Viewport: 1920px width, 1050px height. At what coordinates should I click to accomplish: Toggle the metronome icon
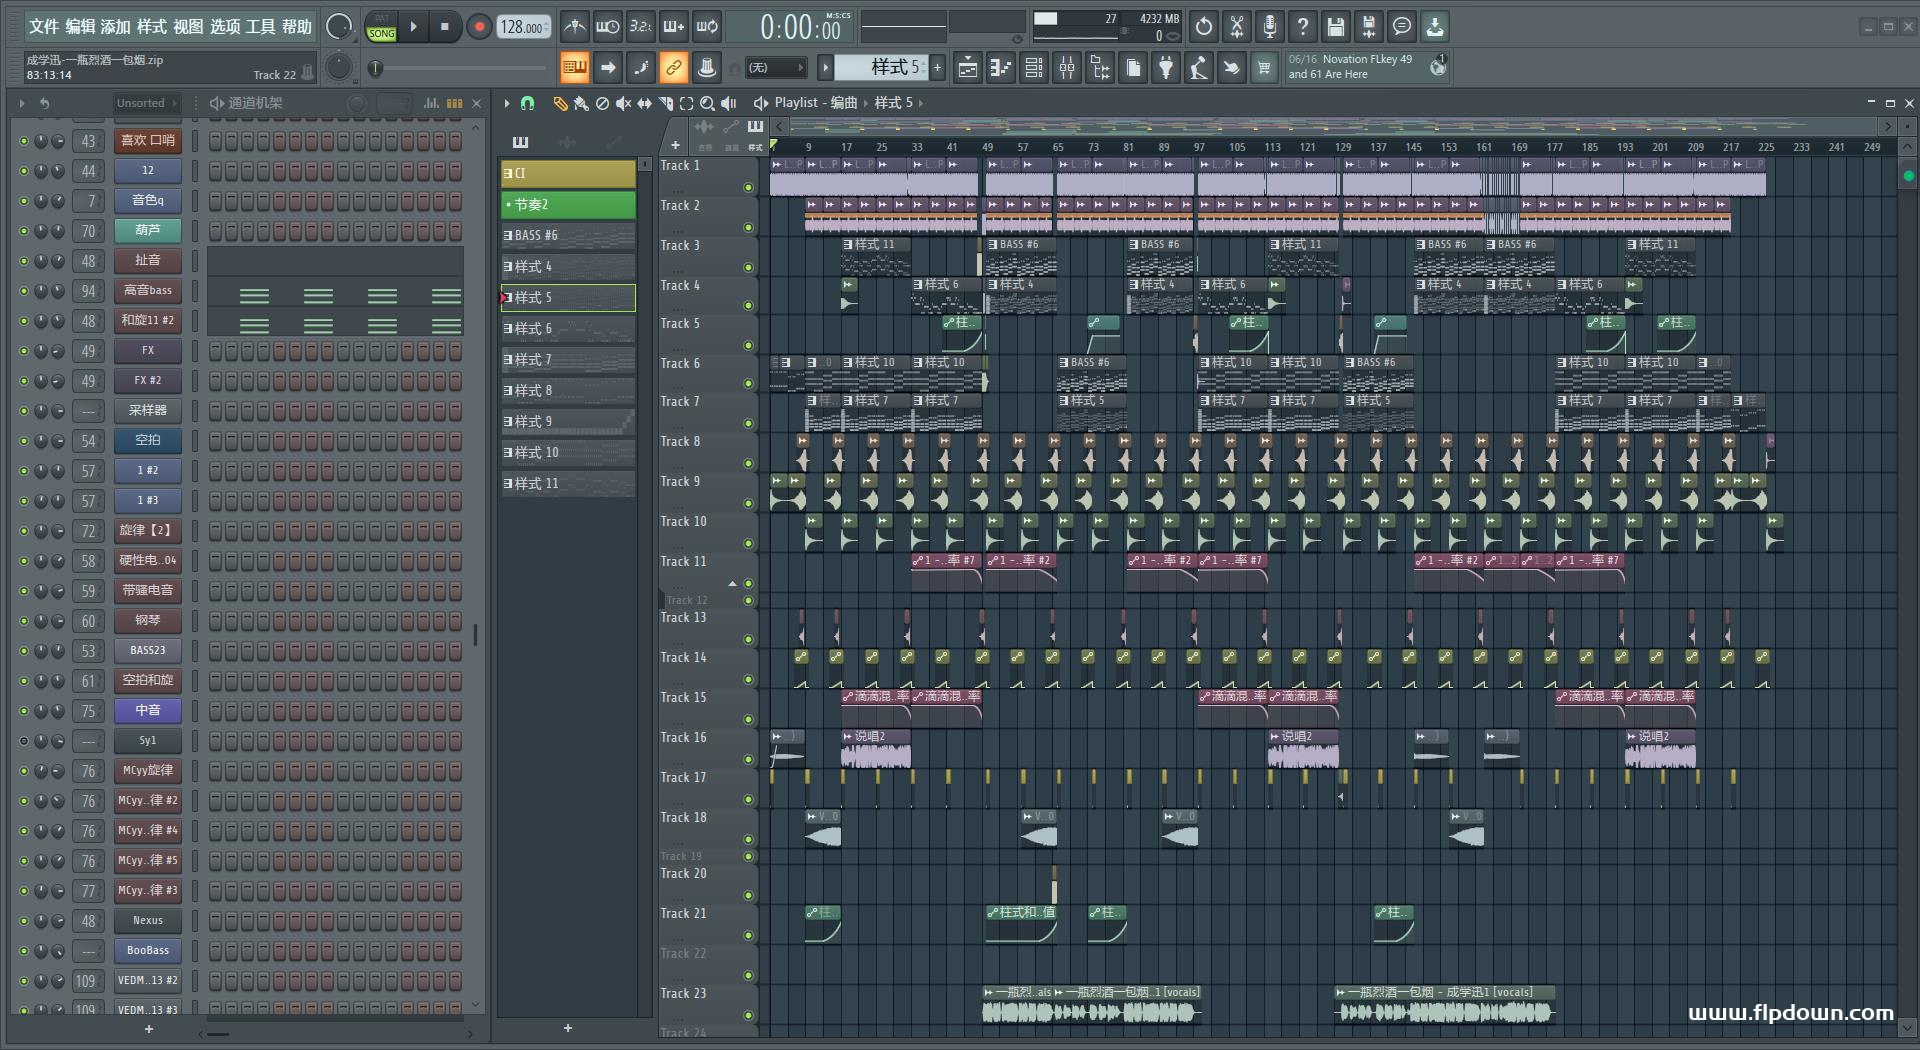point(574,27)
